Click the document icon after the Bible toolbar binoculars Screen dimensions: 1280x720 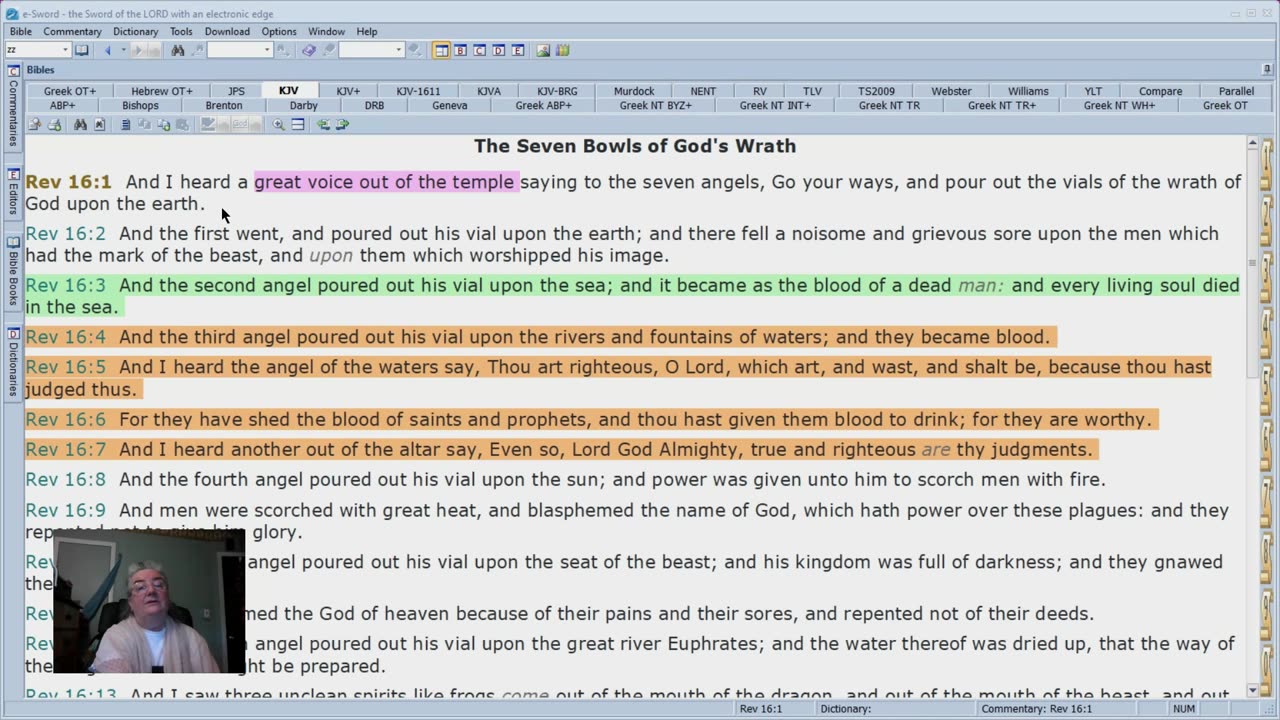[99, 125]
